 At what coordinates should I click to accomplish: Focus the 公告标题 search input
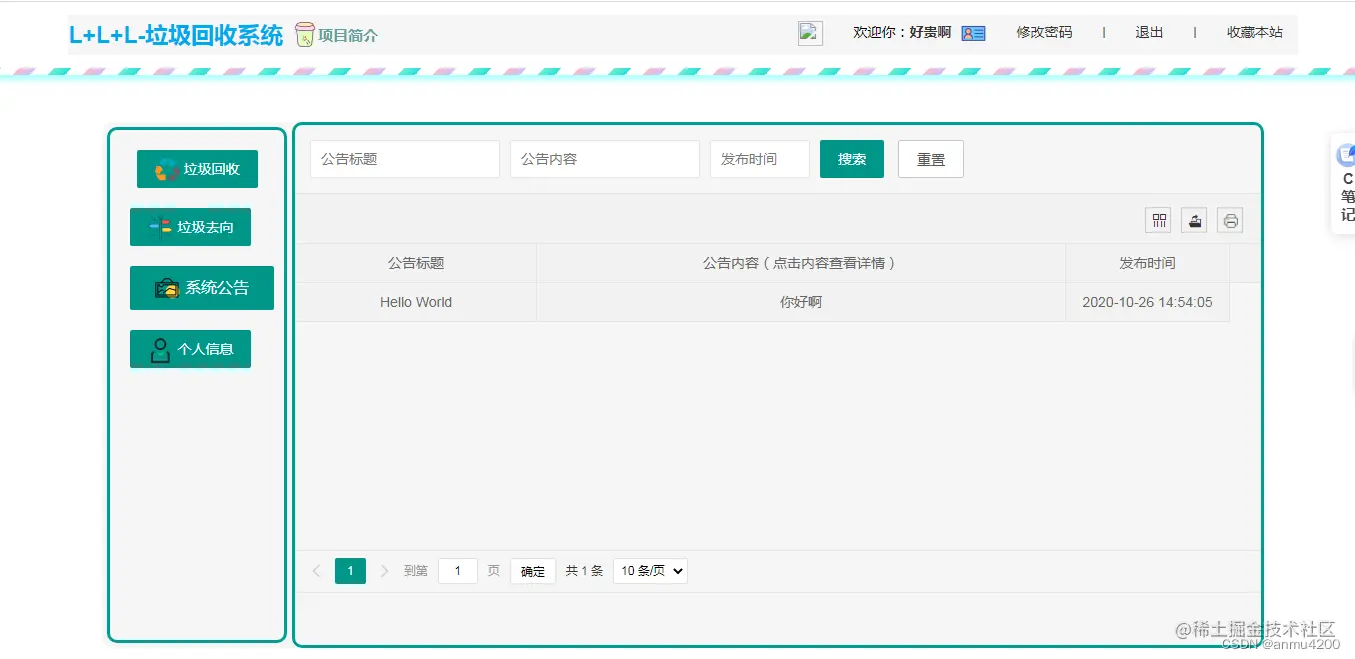tap(405, 159)
